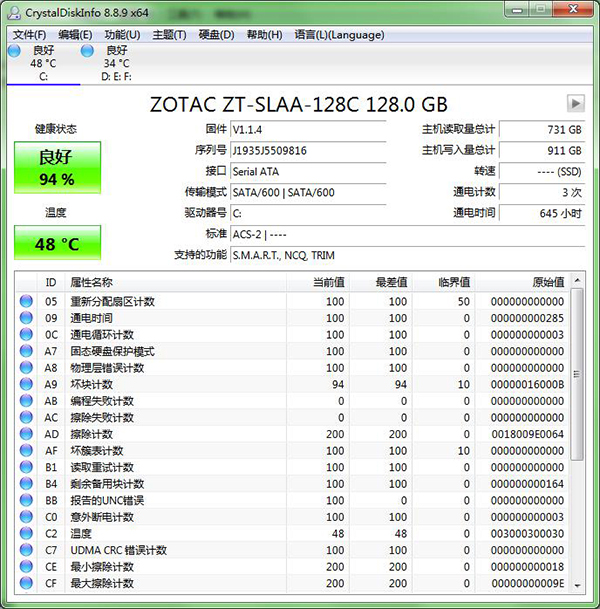Screen dimensions: 600x609
Task: Click the status icon for attribute A7
Action: [x=26, y=351]
